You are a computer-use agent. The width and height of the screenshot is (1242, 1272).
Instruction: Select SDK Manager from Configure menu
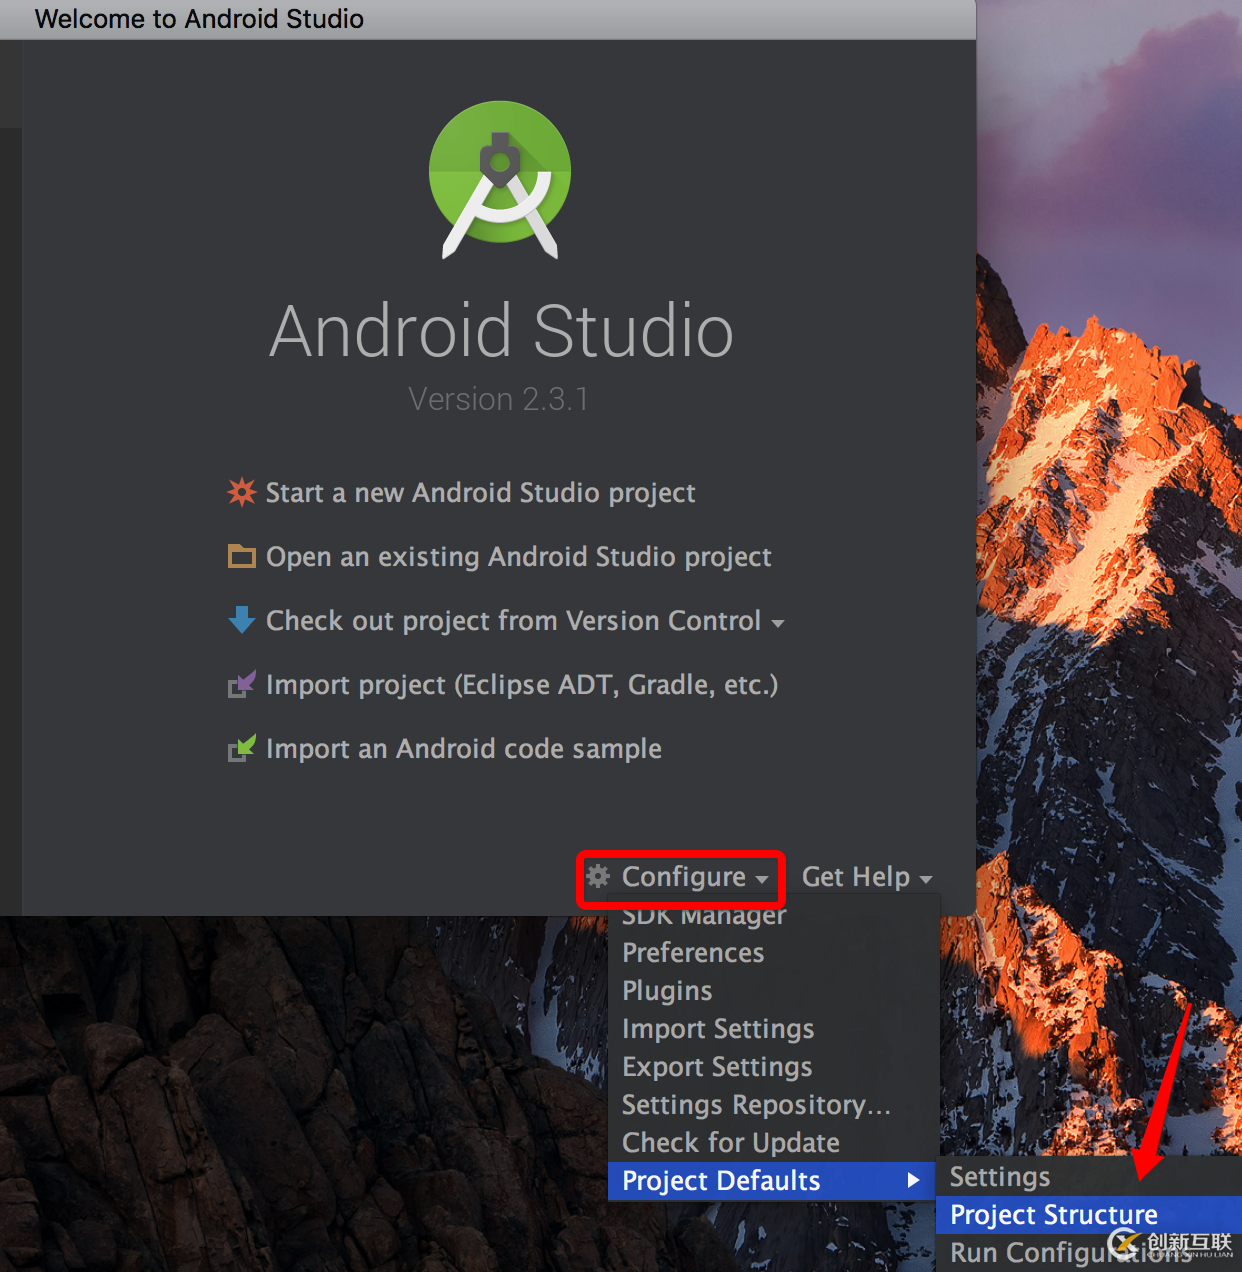[774, 915]
